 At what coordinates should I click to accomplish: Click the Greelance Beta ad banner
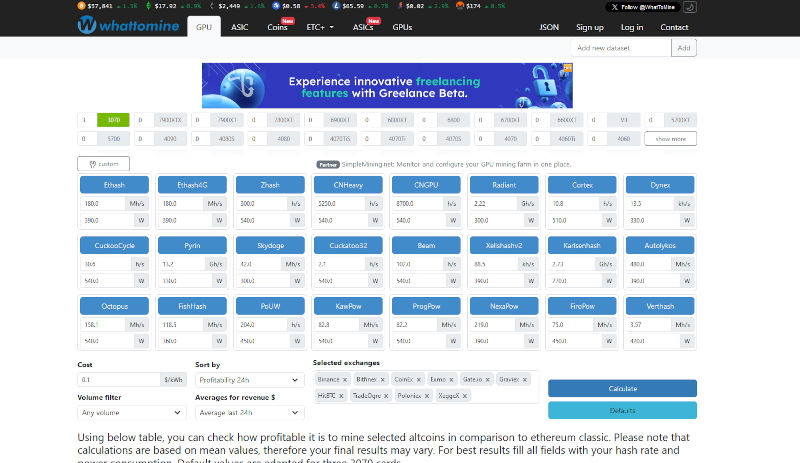387,86
